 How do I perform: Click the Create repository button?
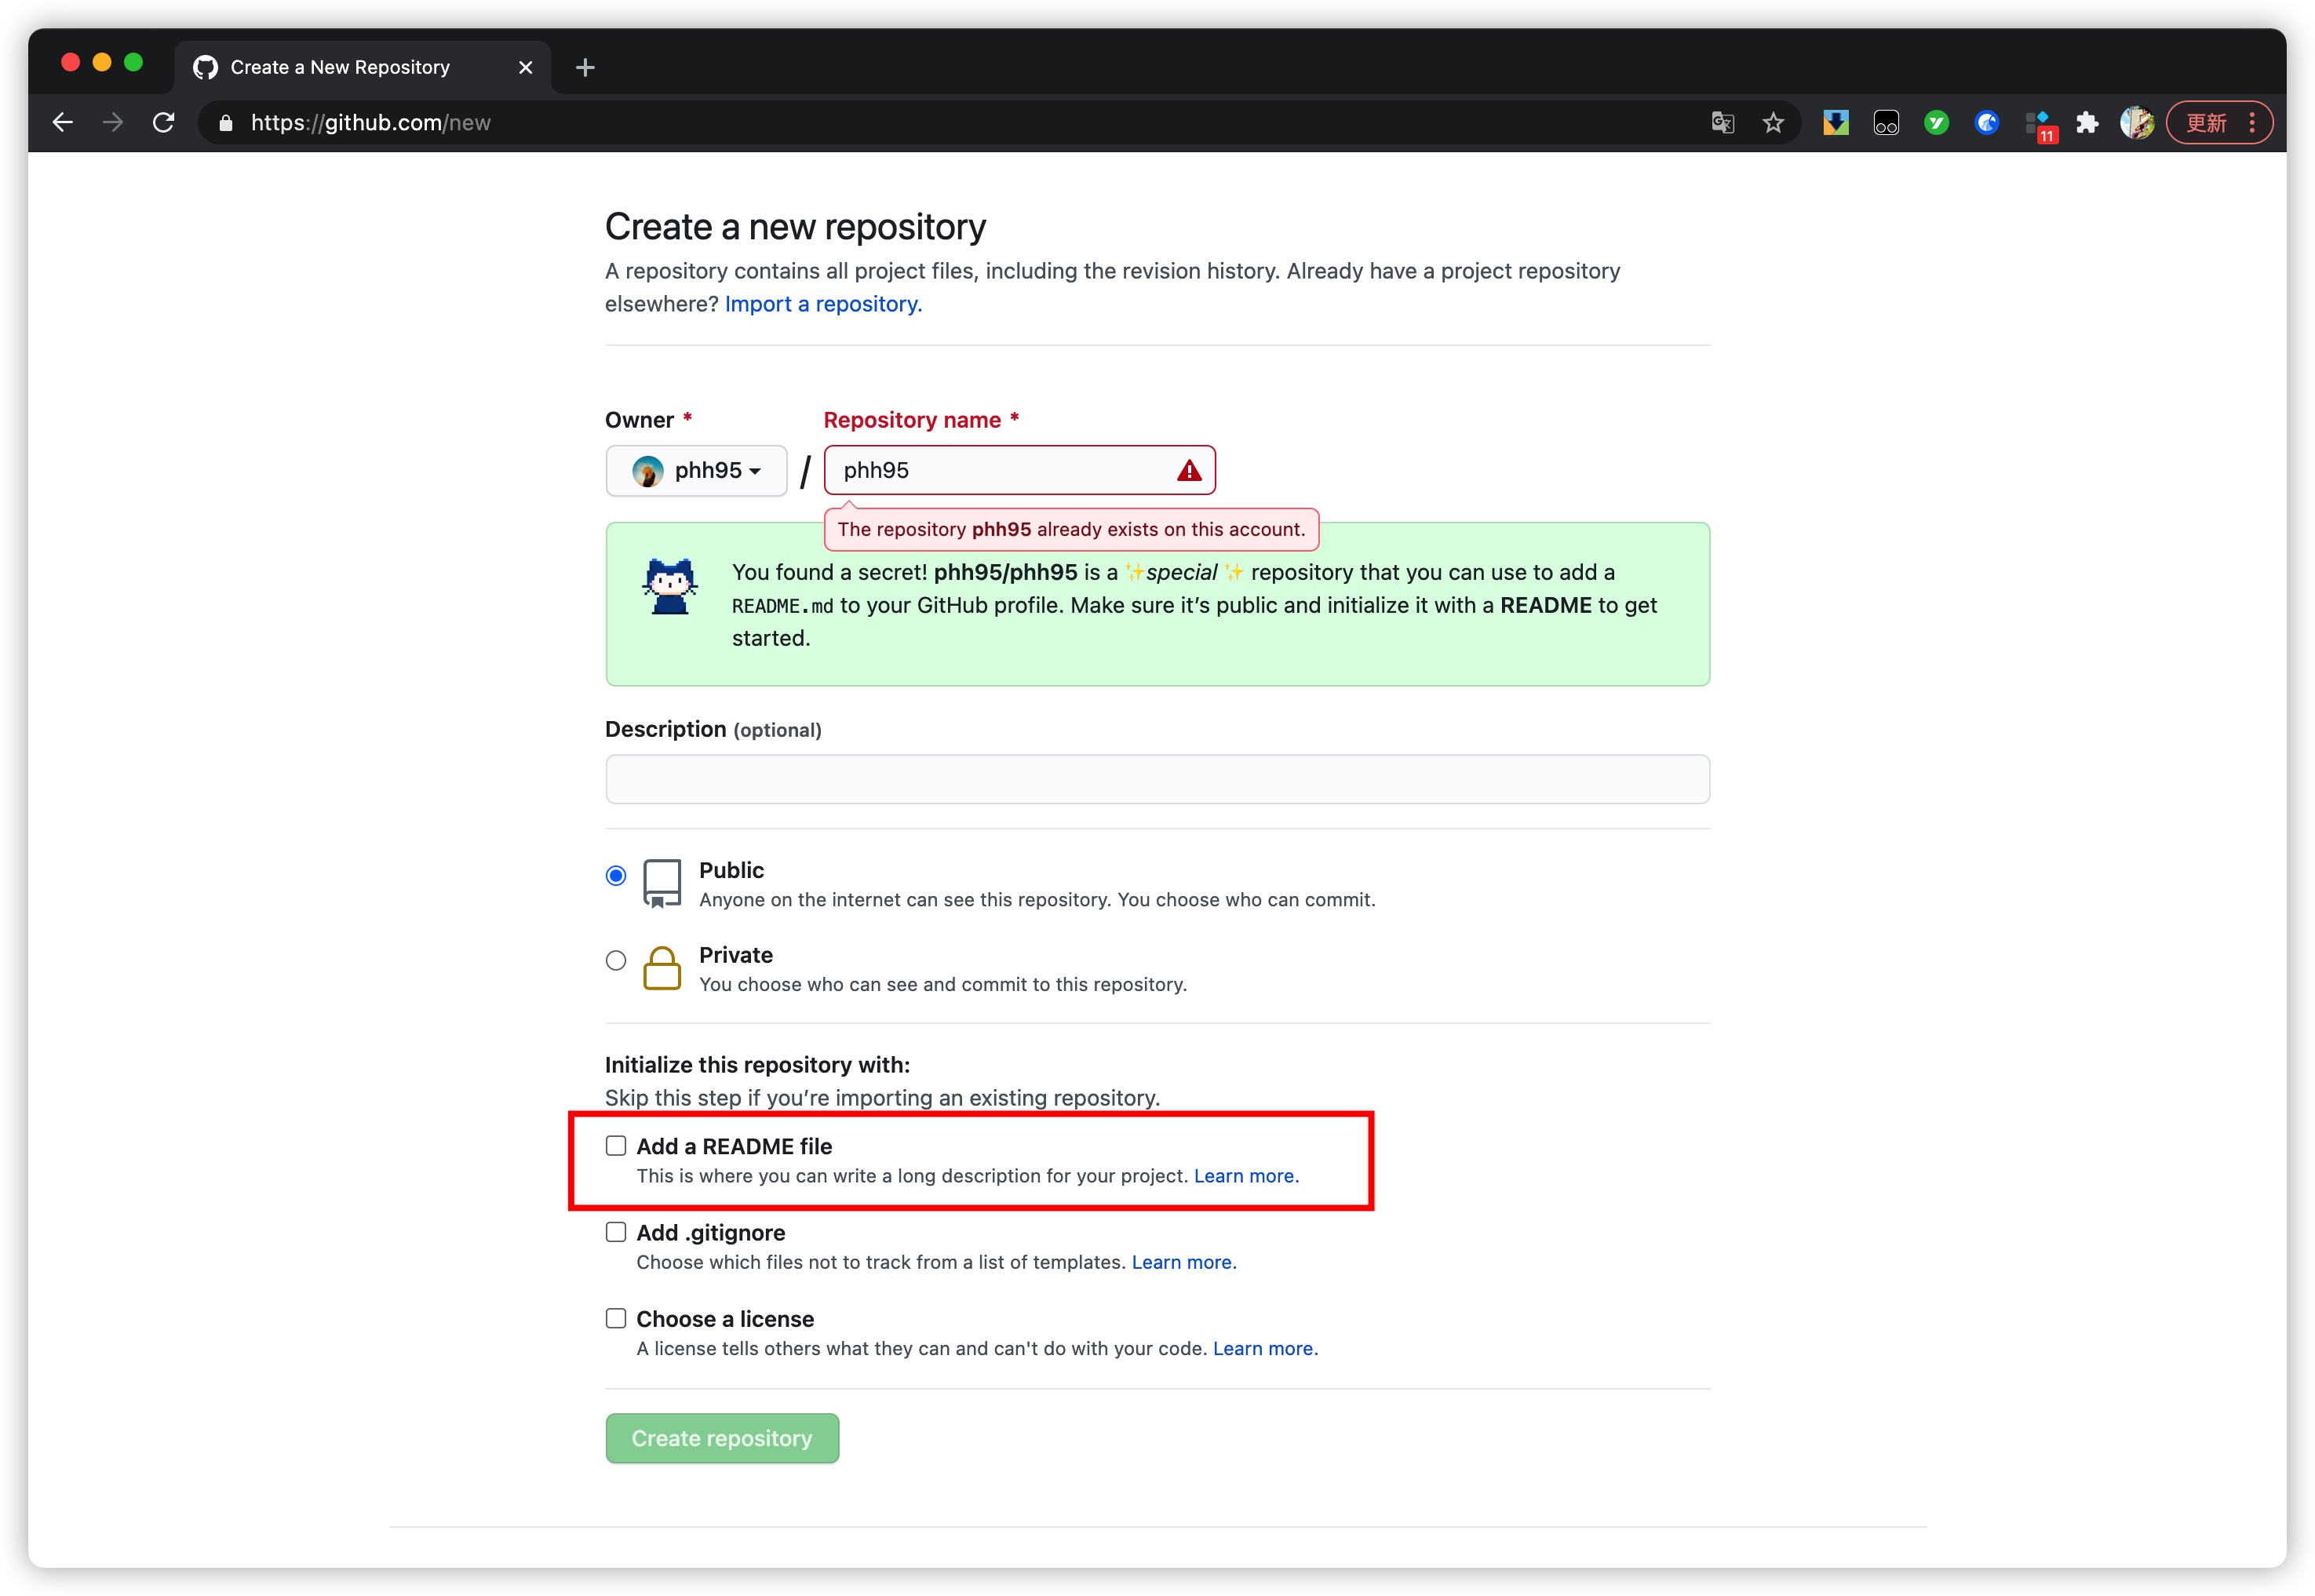click(x=722, y=1438)
